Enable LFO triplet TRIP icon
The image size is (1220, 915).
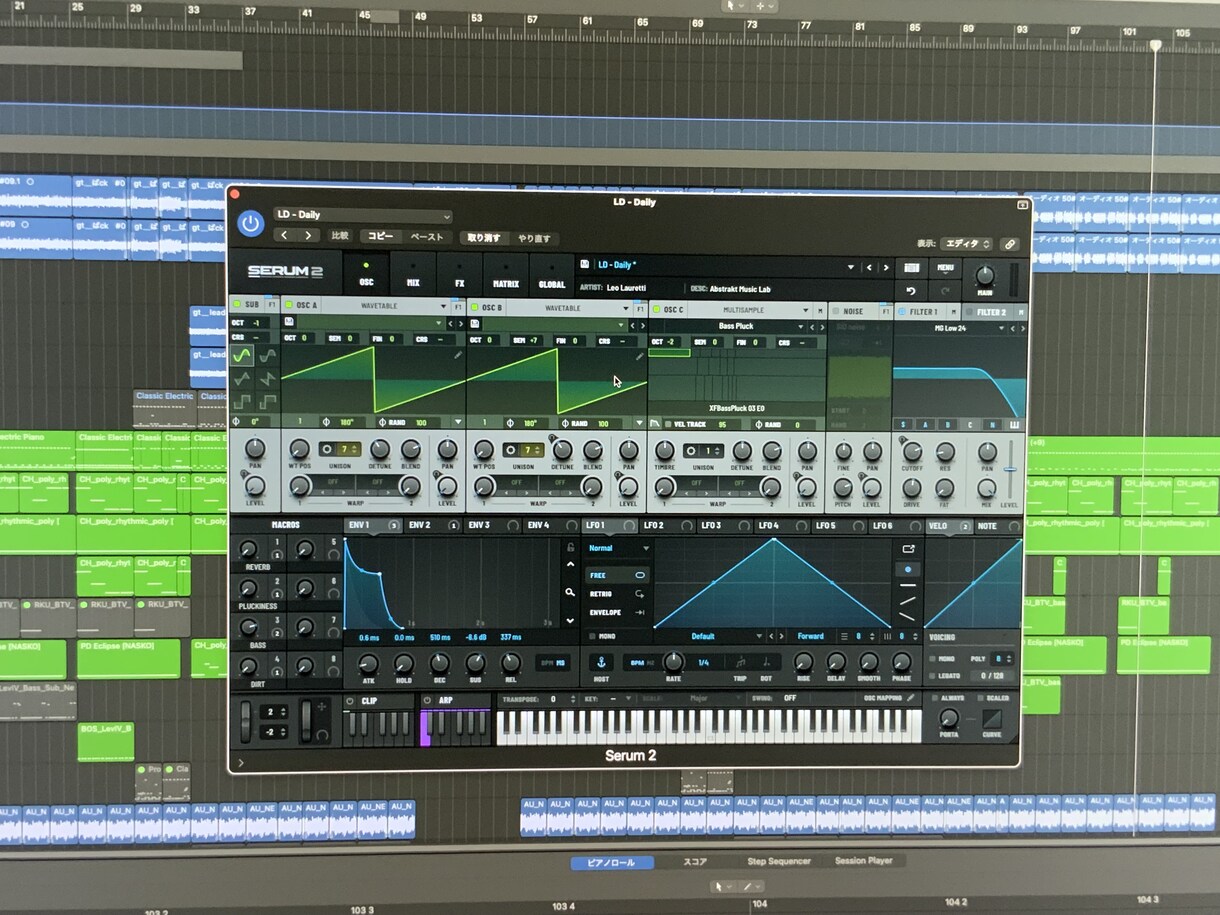740,662
